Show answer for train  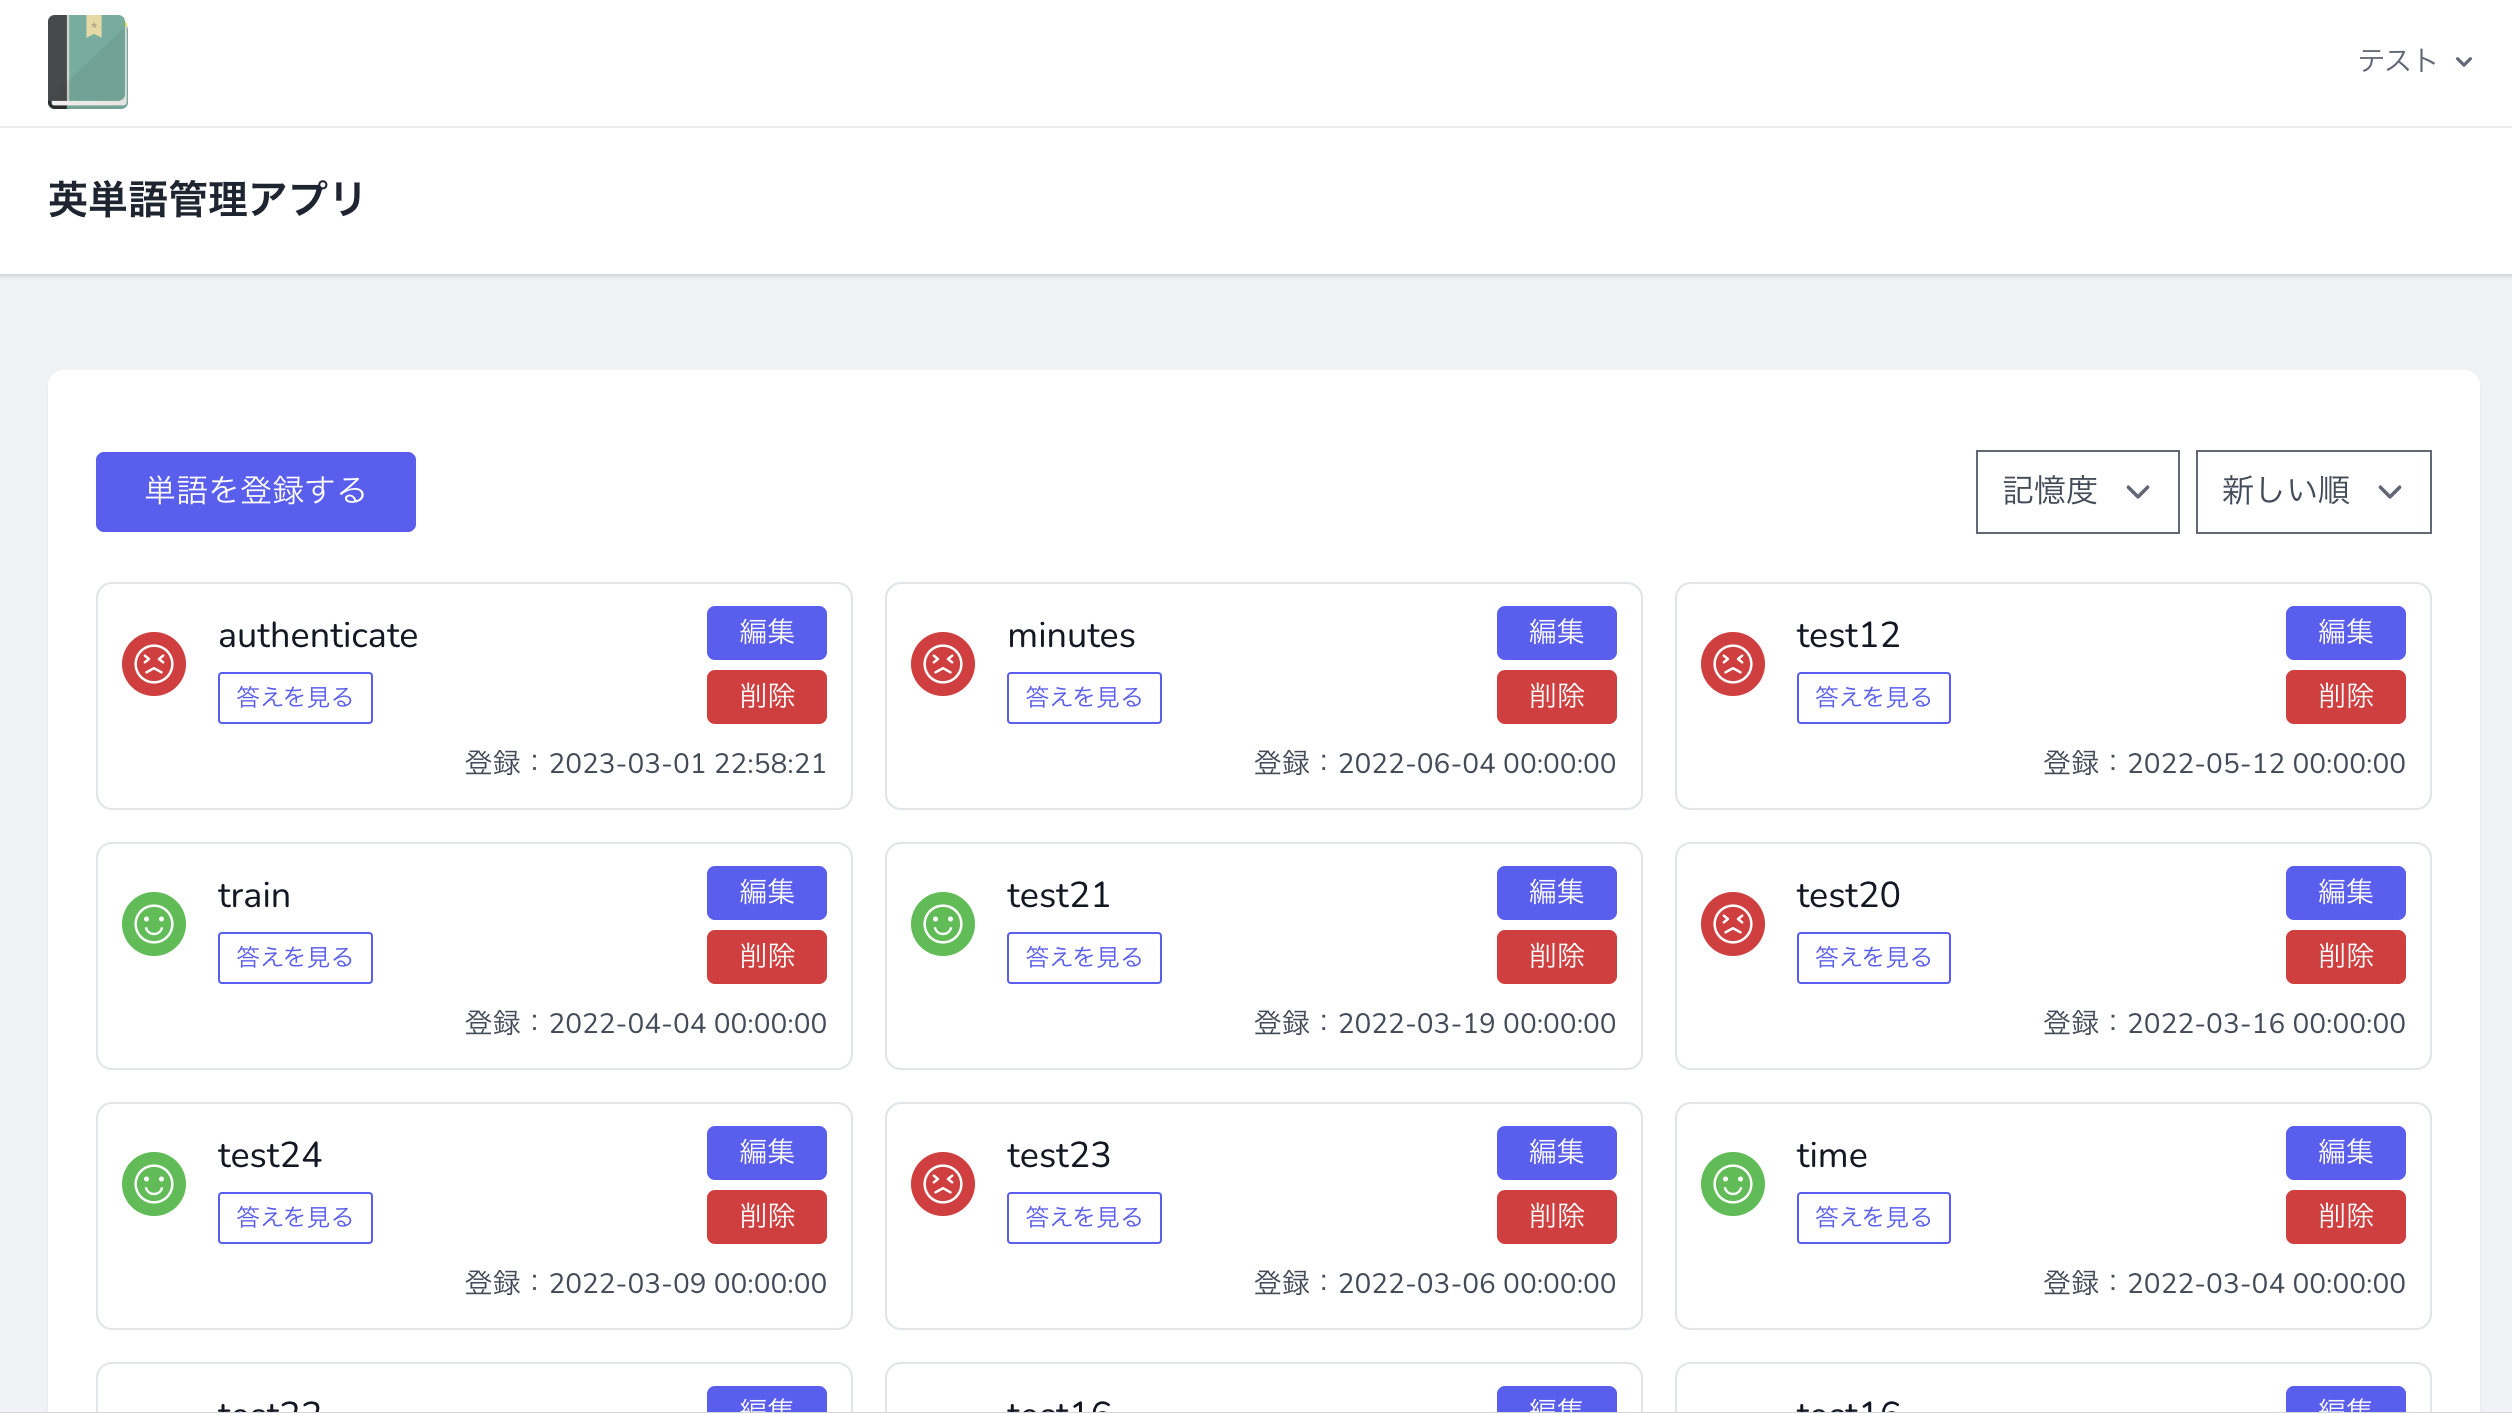[295, 957]
